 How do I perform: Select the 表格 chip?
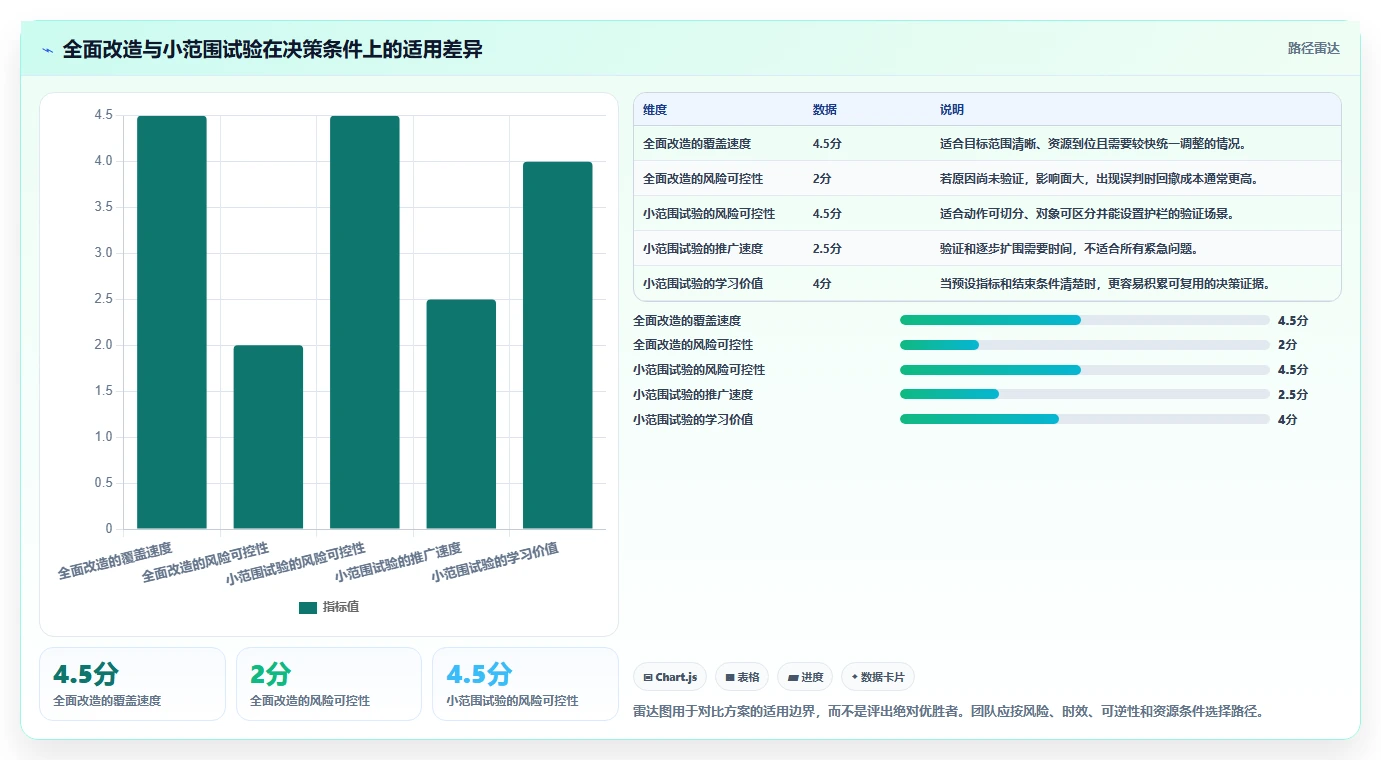(742, 677)
